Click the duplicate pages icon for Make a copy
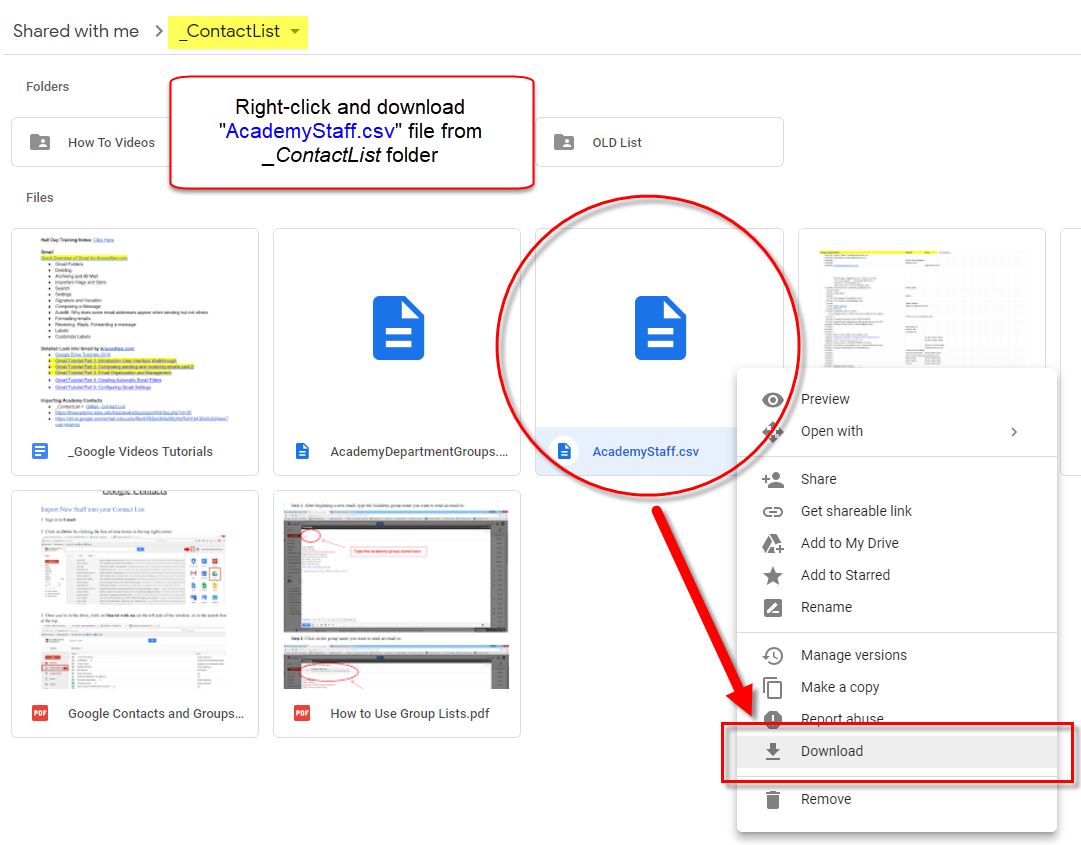Screen dimensions: 1081x845 [773, 688]
